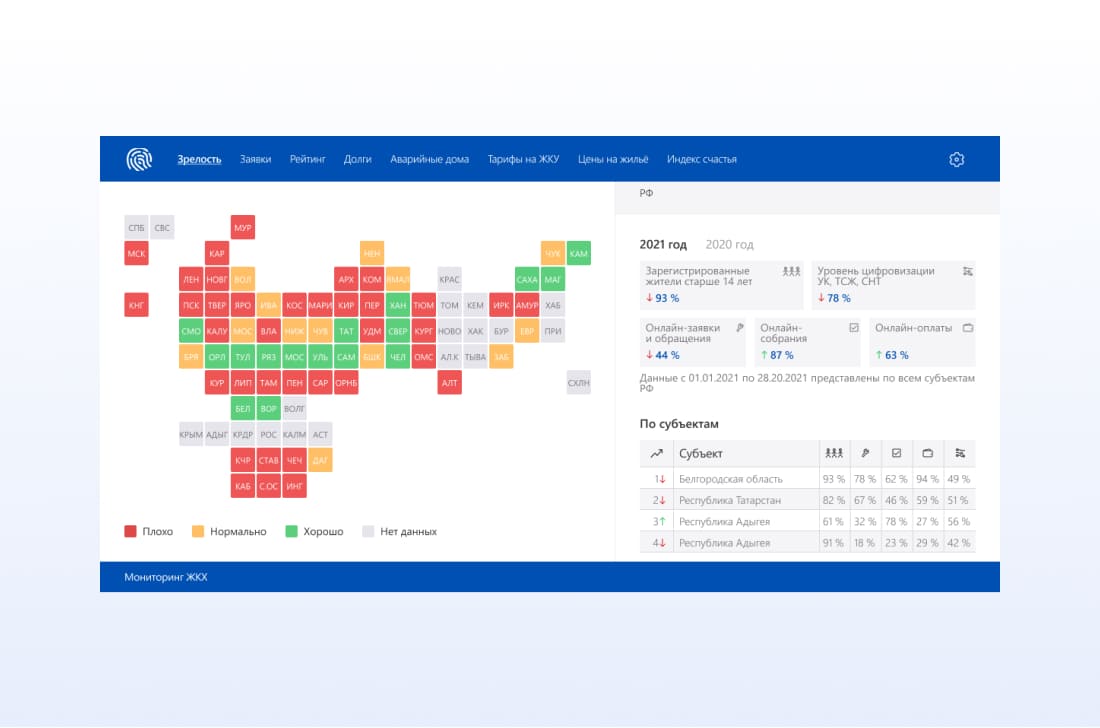Click the red Плохо legend swatch
Image resolution: width=1100 pixels, height=728 pixels.
click(130, 531)
